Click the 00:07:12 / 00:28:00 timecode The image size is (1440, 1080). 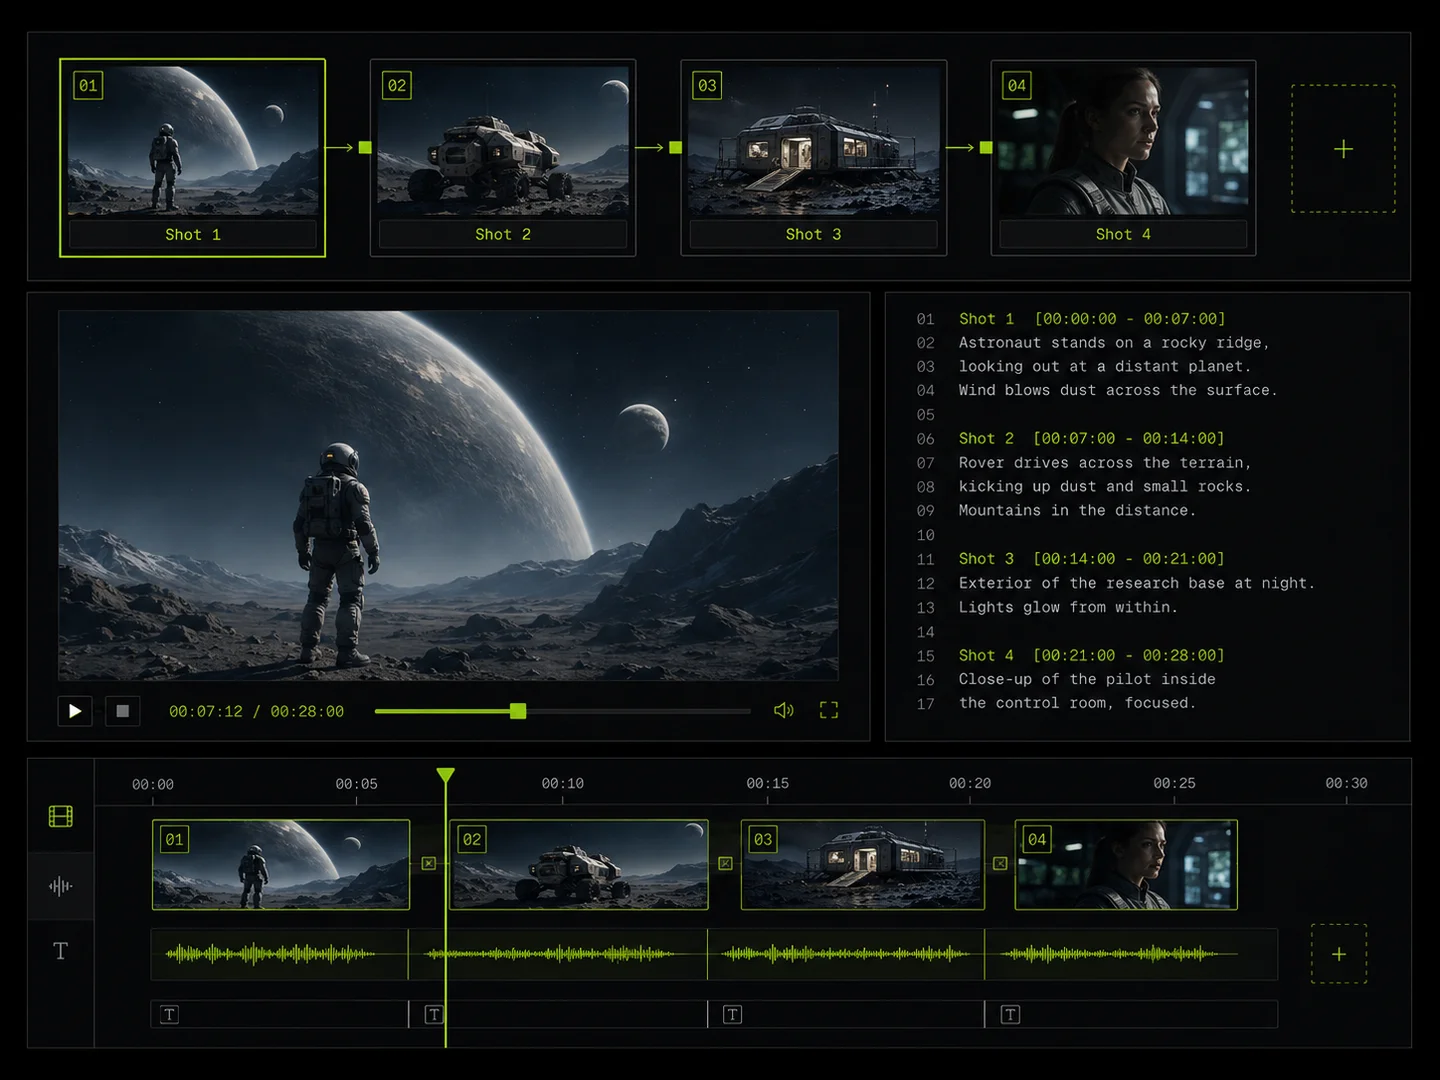pos(256,712)
